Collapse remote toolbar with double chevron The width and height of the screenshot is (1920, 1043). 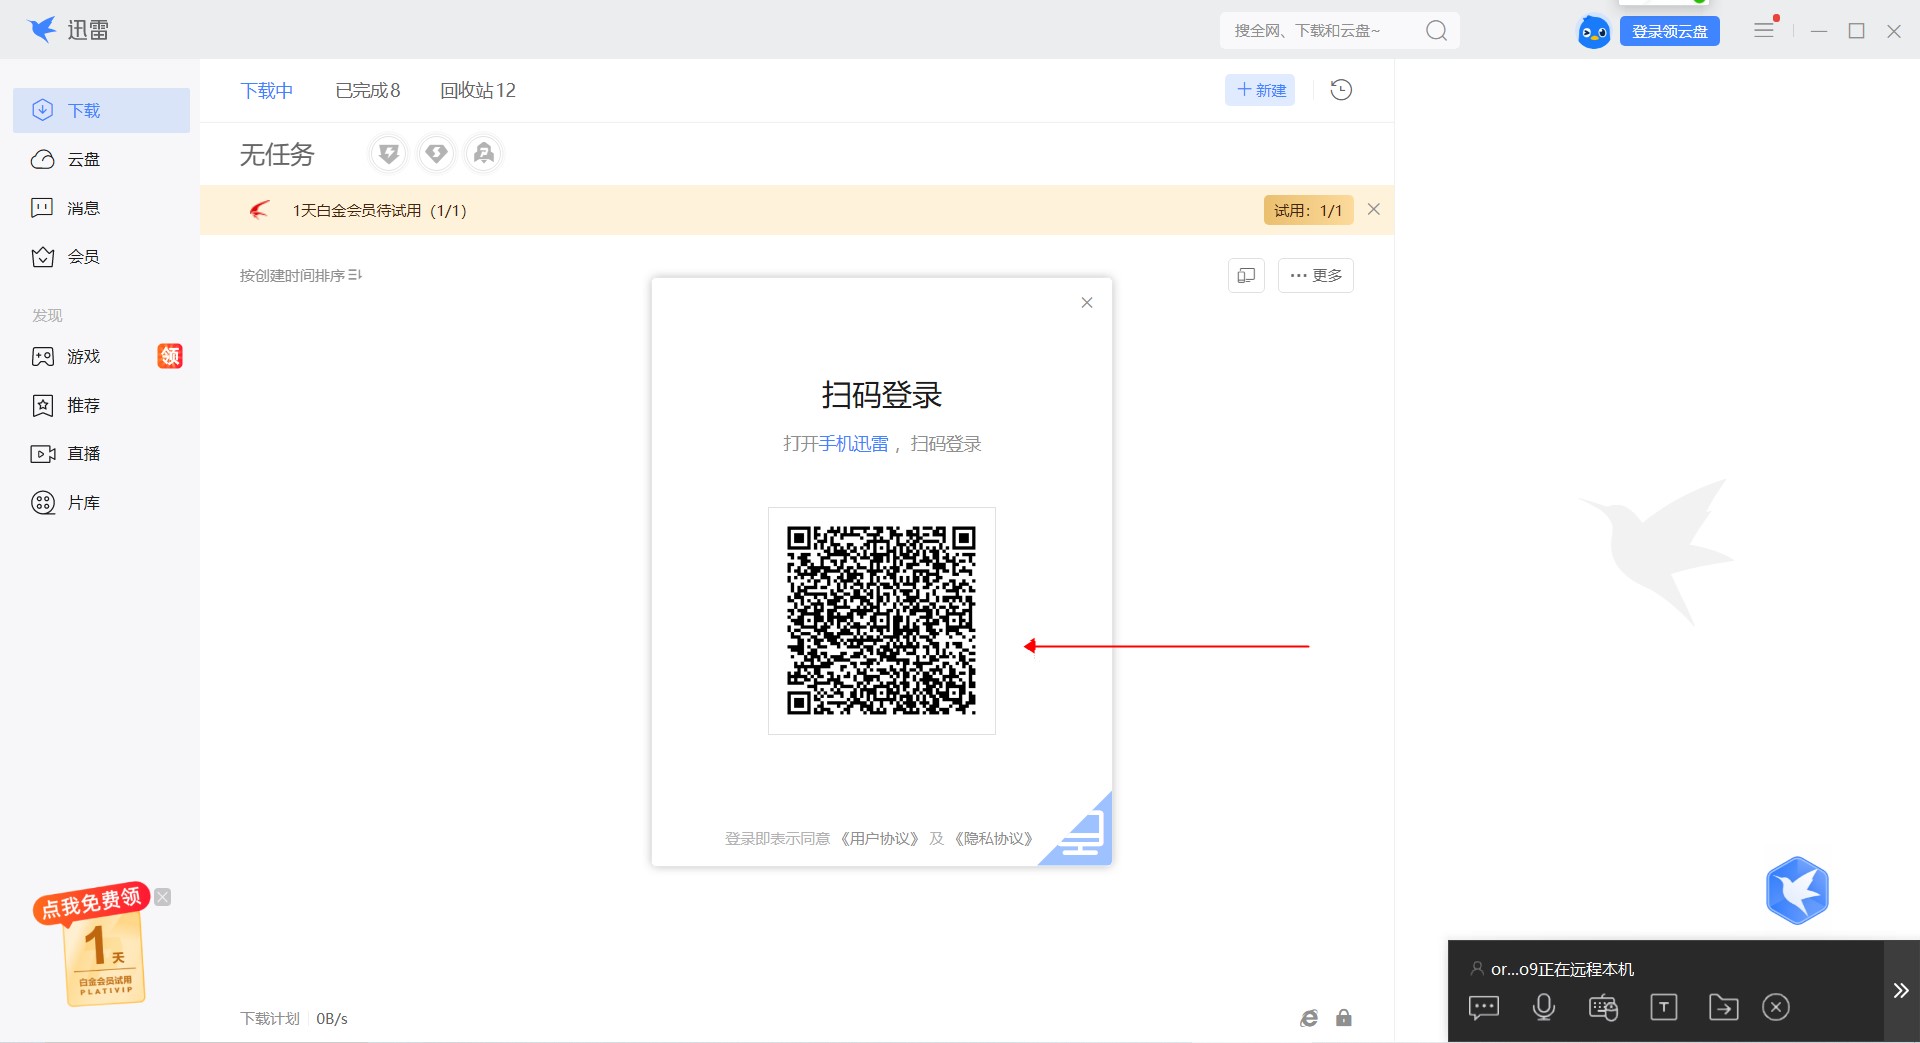(1901, 991)
